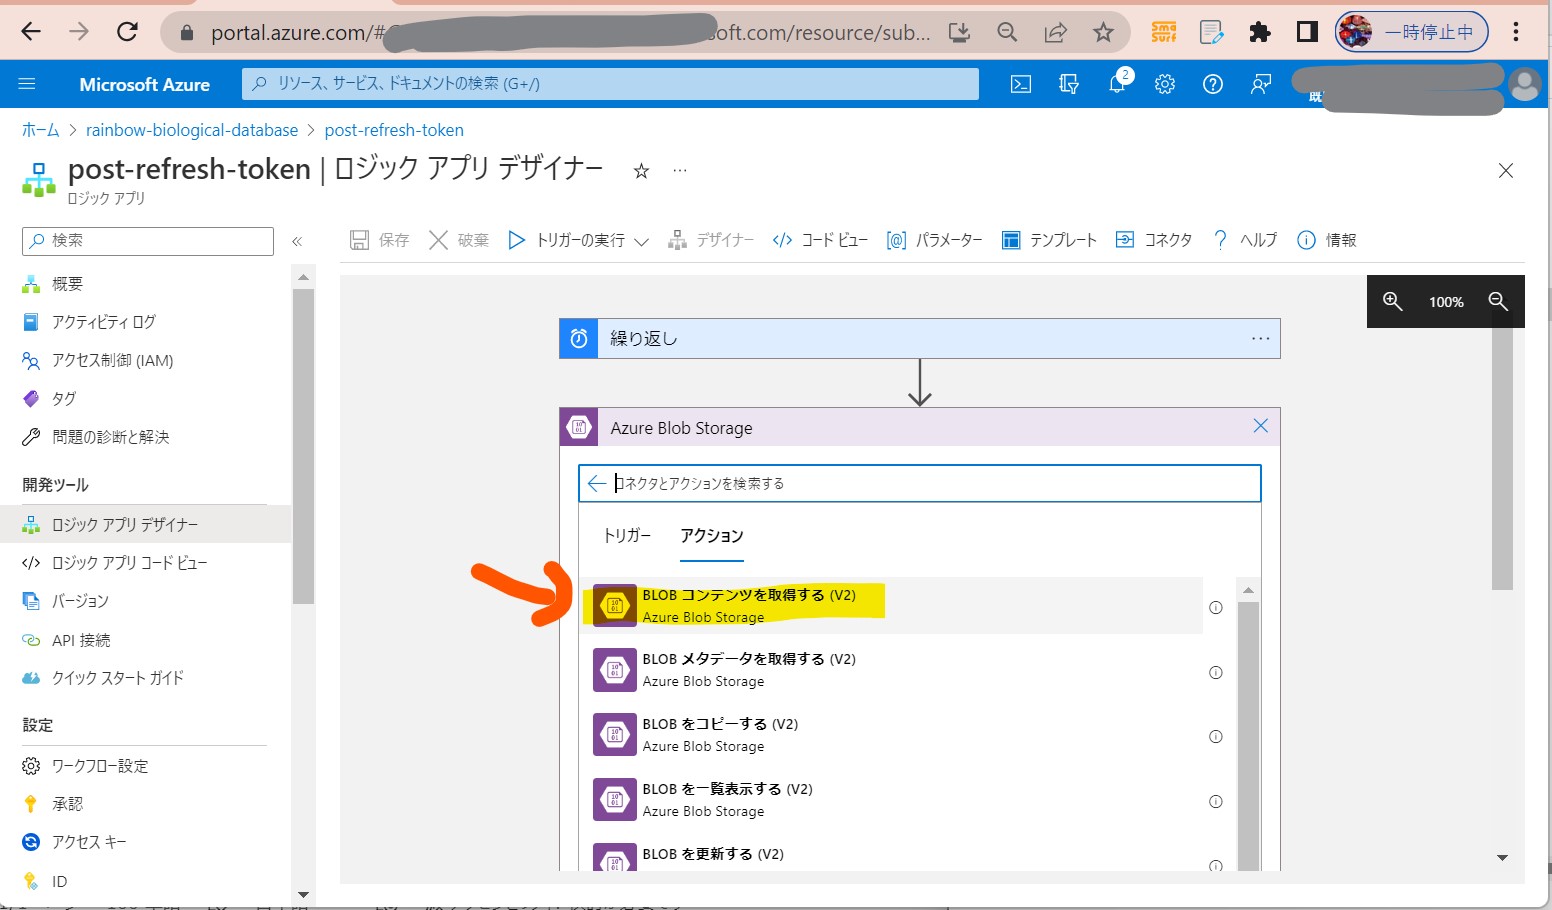1552x910 pixels.
Task: Open ヘルプ from the designer toolbar
Action: [1244, 240]
